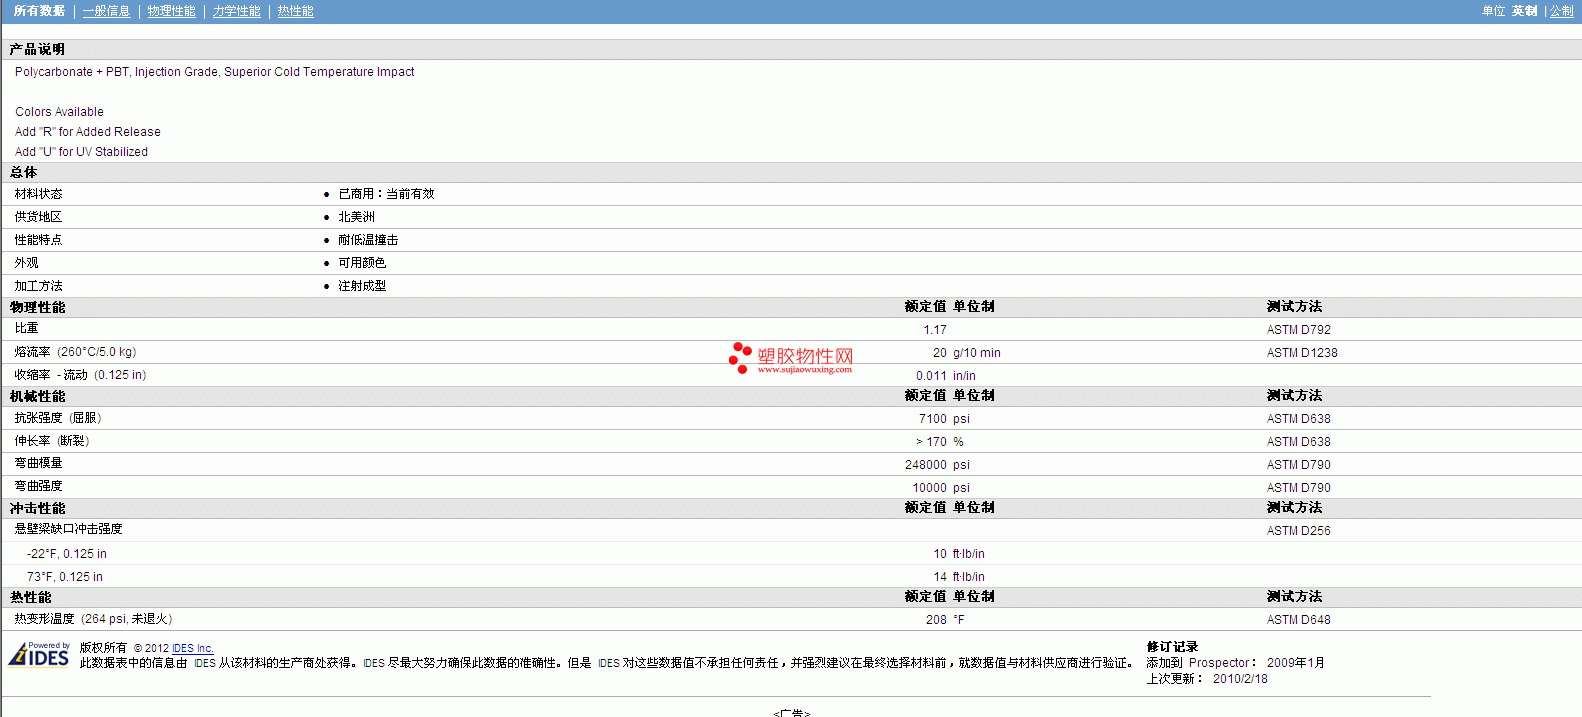Click tensile strength value 7100 psi

pos(944,419)
